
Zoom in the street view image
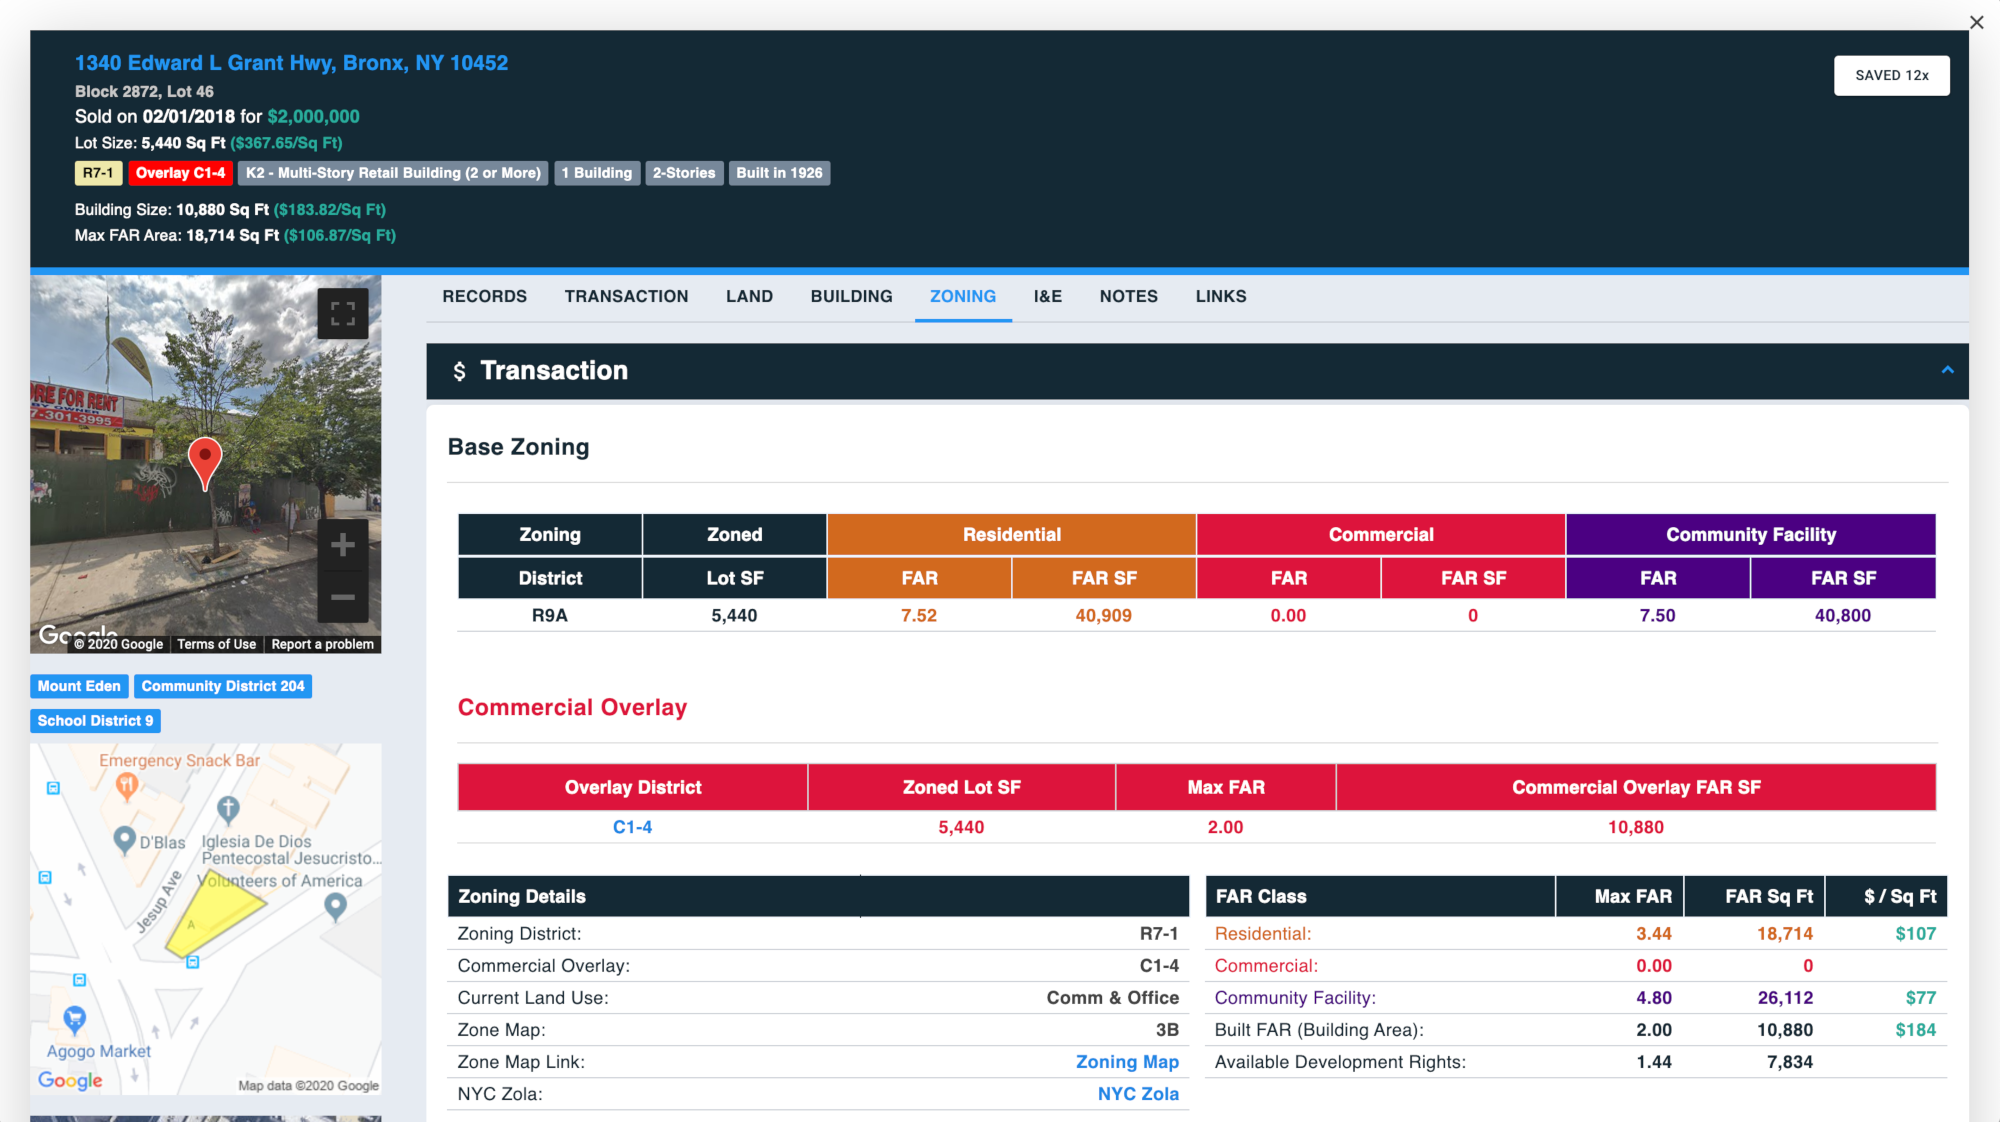pos(342,545)
